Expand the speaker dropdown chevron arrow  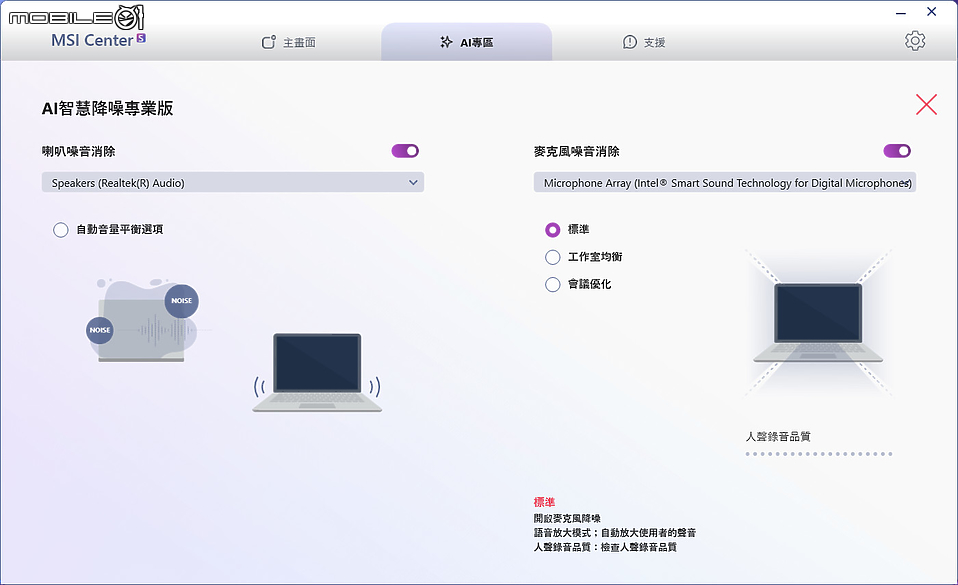pyautogui.click(x=413, y=183)
